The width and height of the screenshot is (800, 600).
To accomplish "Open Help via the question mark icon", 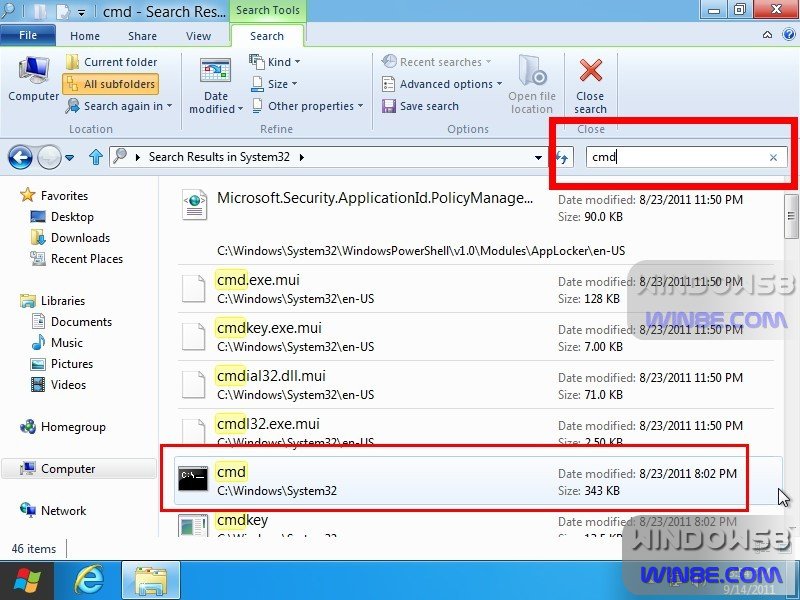I will [x=789, y=35].
